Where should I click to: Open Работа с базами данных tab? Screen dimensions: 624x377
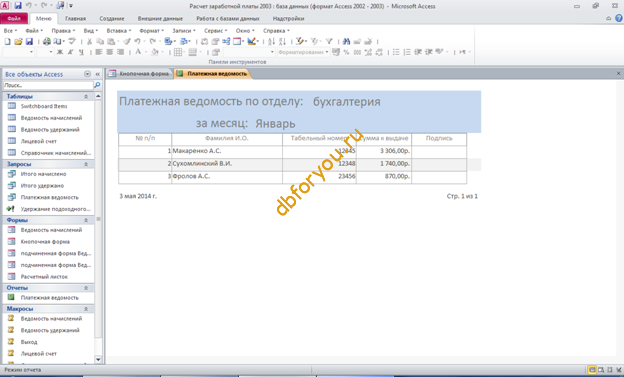228,19
